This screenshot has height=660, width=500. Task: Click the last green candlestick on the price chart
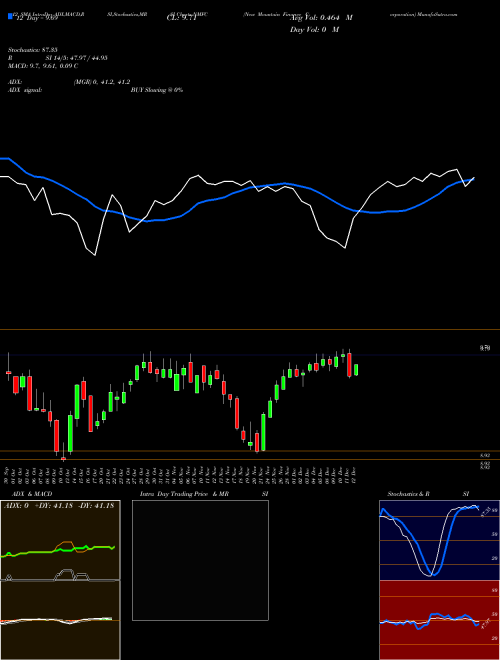tap(356, 370)
